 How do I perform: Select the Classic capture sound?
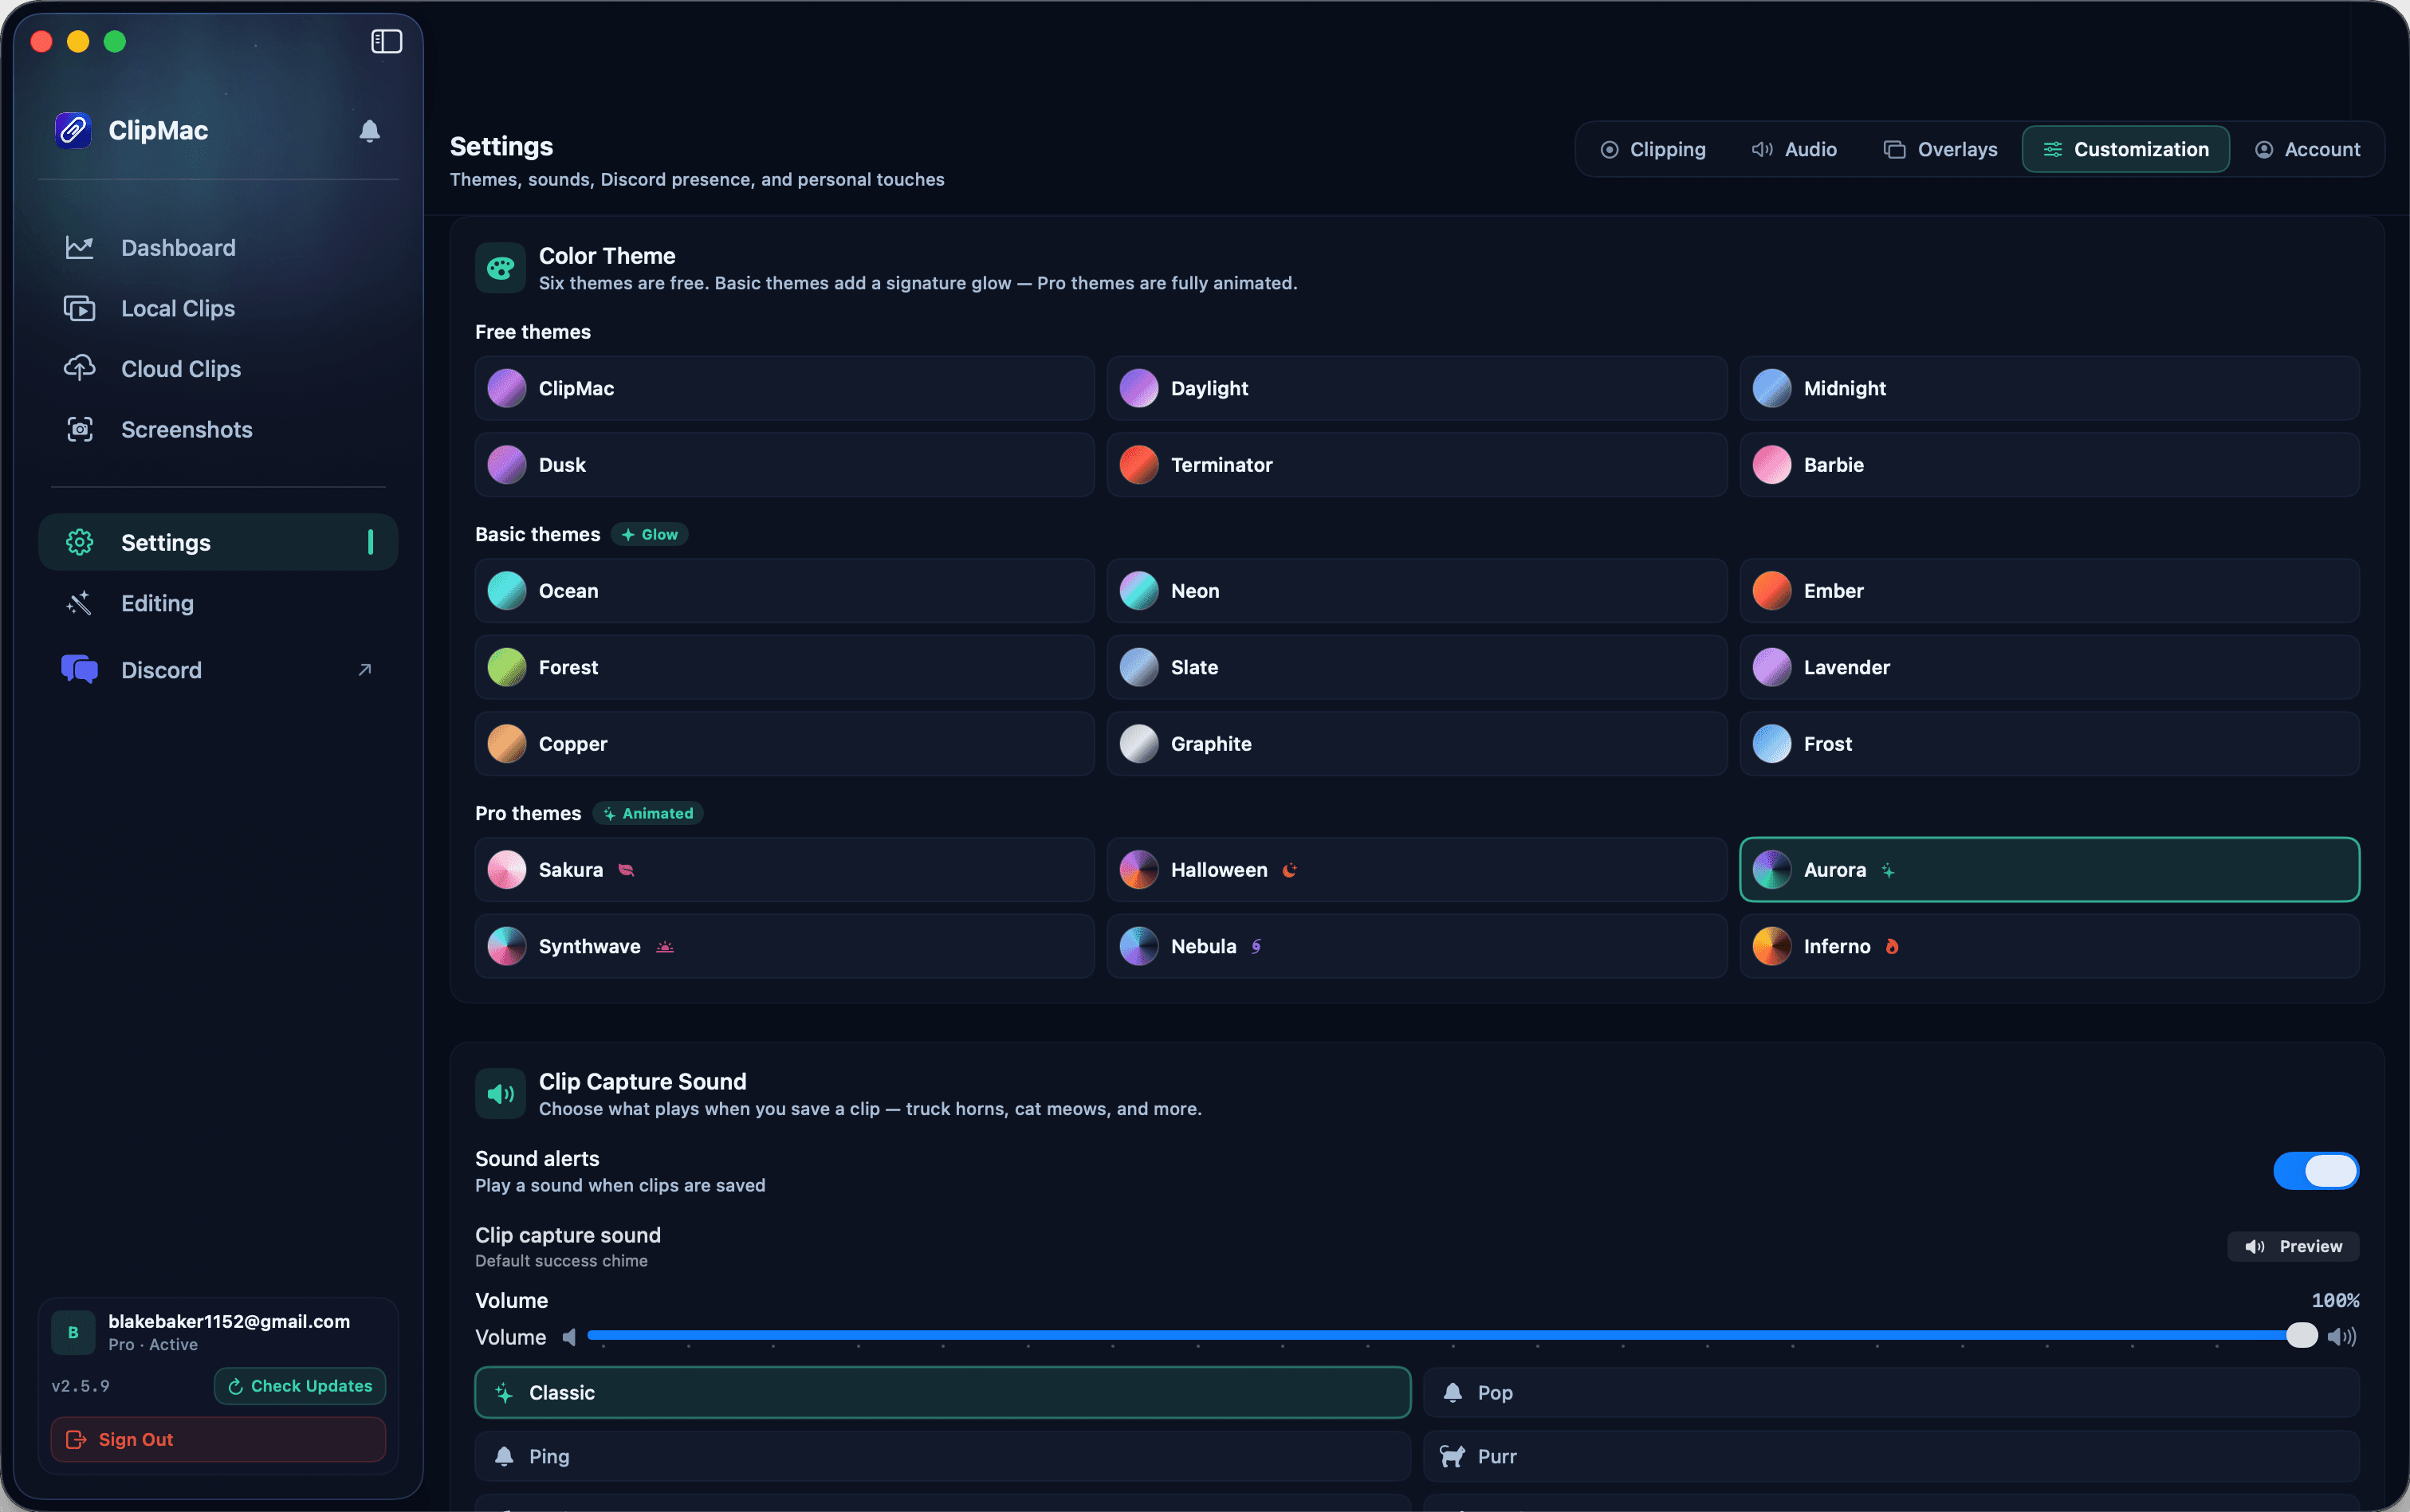(x=942, y=1393)
